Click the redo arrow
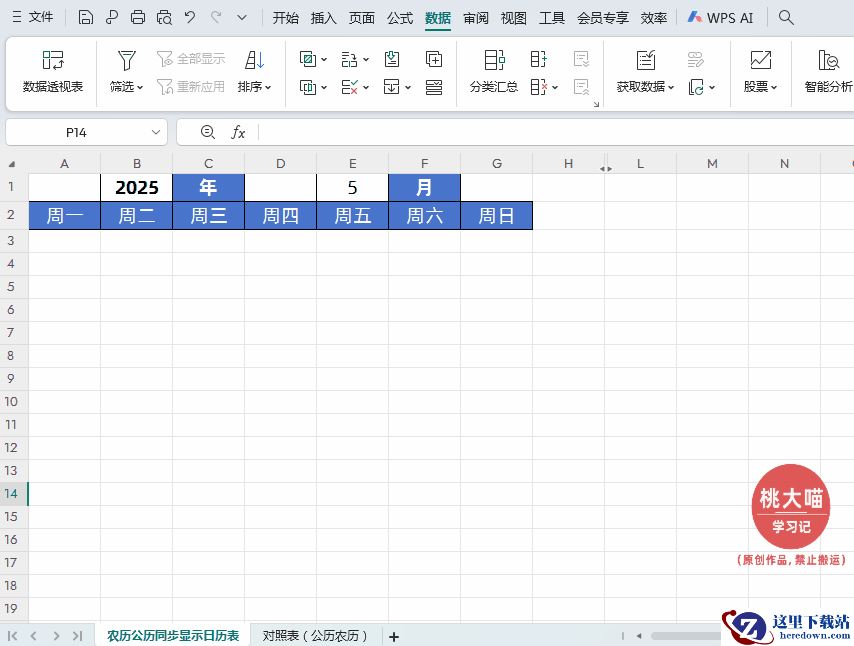The width and height of the screenshot is (854, 646). 216,17
